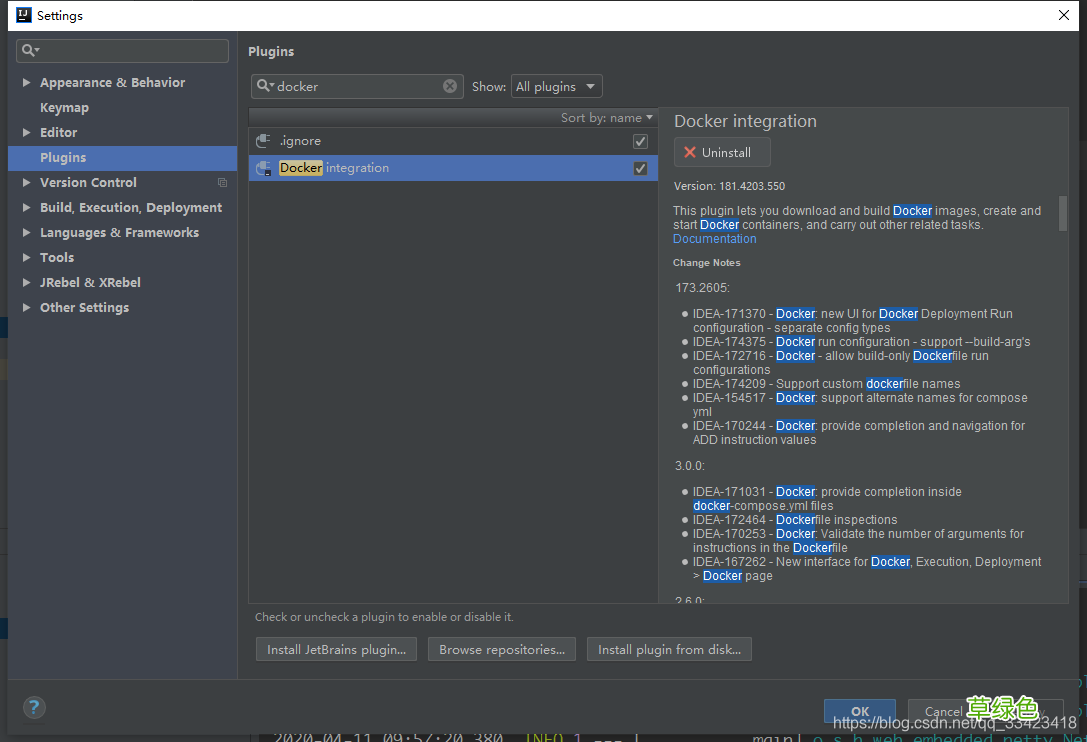The width and height of the screenshot is (1087, 742).
Task: Expand the Editor settings node
Action: click(26, 132)
